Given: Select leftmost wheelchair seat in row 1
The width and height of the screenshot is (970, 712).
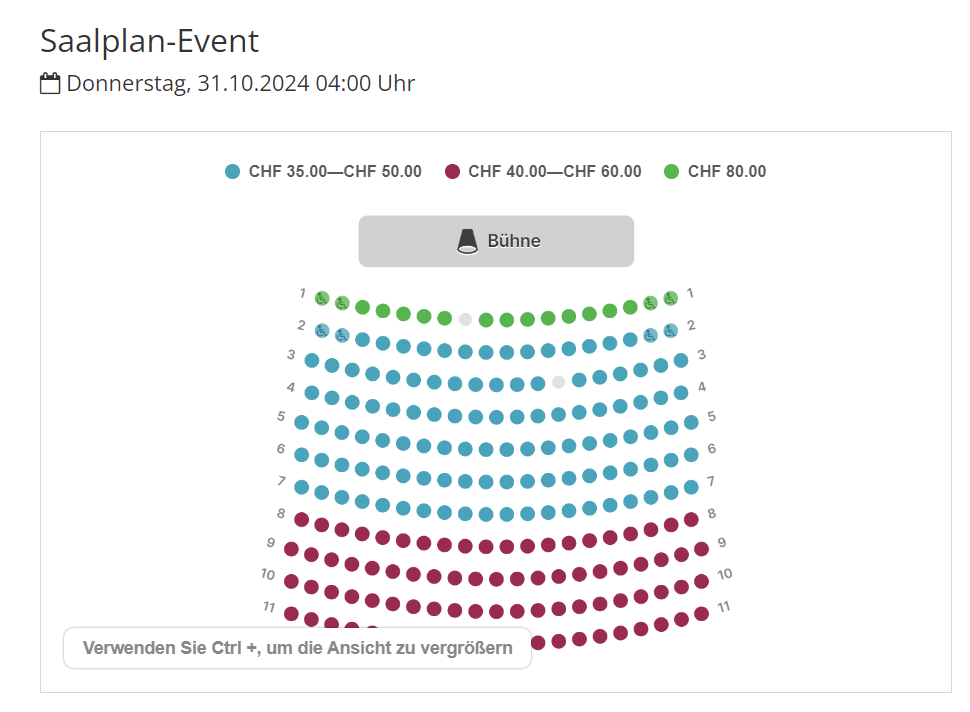Looking at the screenshot, I should click(322, 299).
